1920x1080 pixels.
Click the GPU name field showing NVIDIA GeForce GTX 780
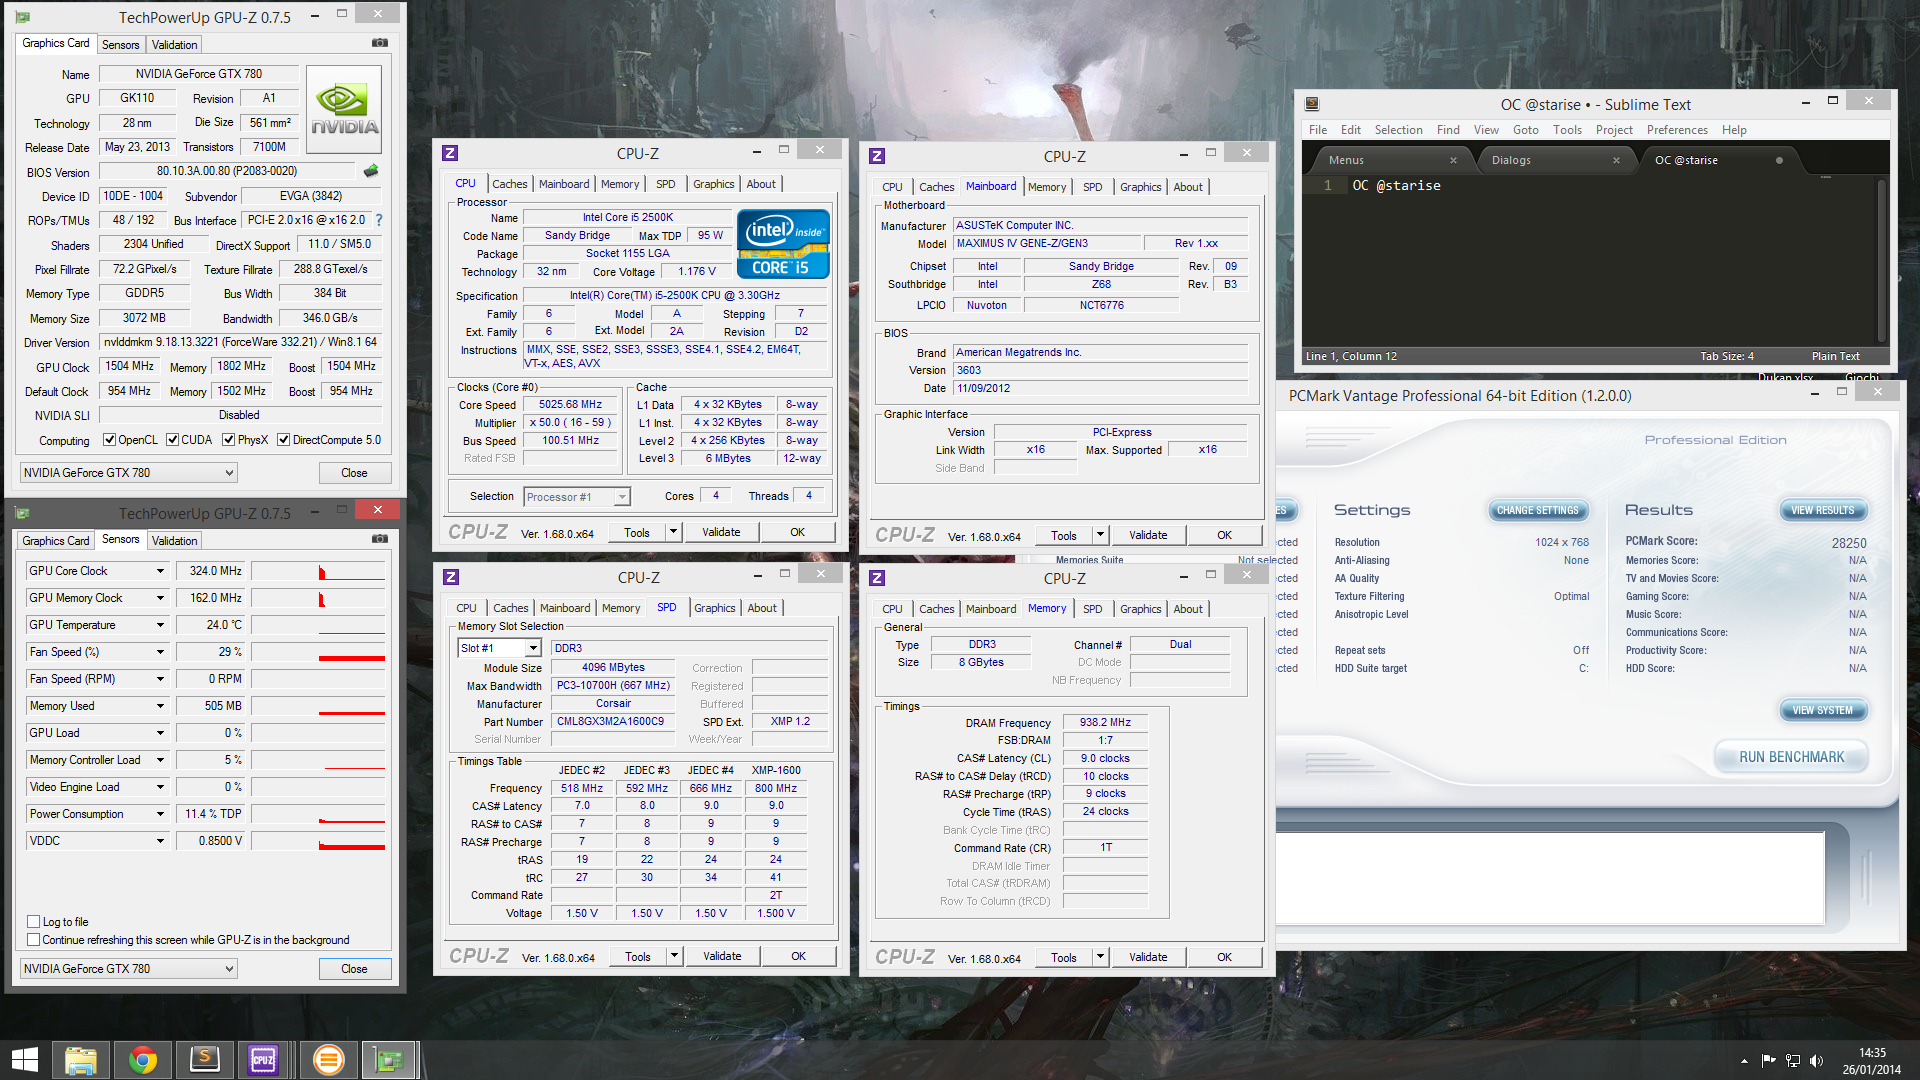tap(198, 74)
